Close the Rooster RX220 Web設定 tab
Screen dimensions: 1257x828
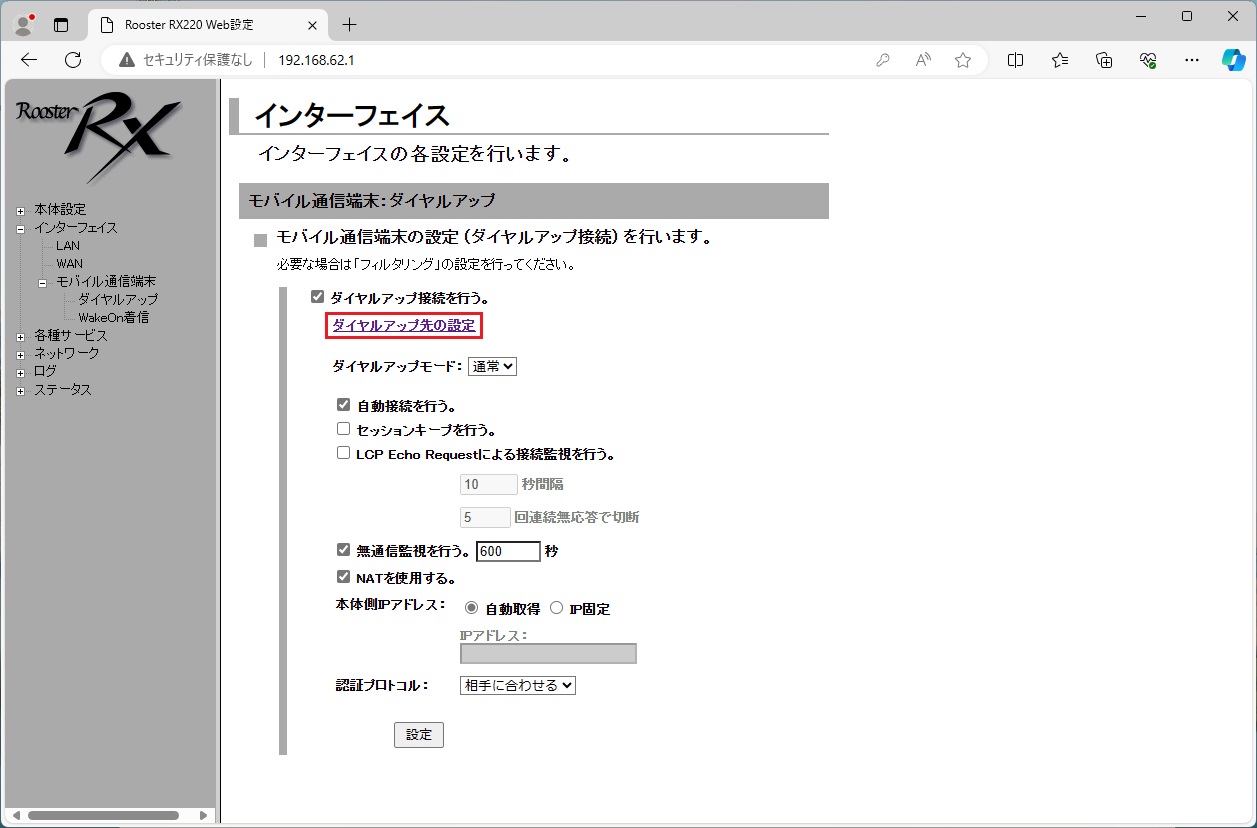tap(313, 25)
